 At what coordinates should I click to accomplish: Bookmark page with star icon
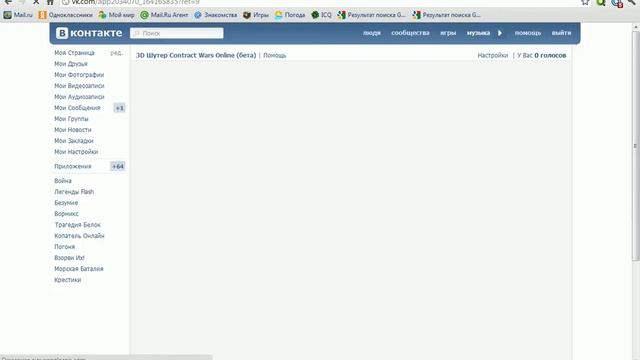[x=585, y=2]
